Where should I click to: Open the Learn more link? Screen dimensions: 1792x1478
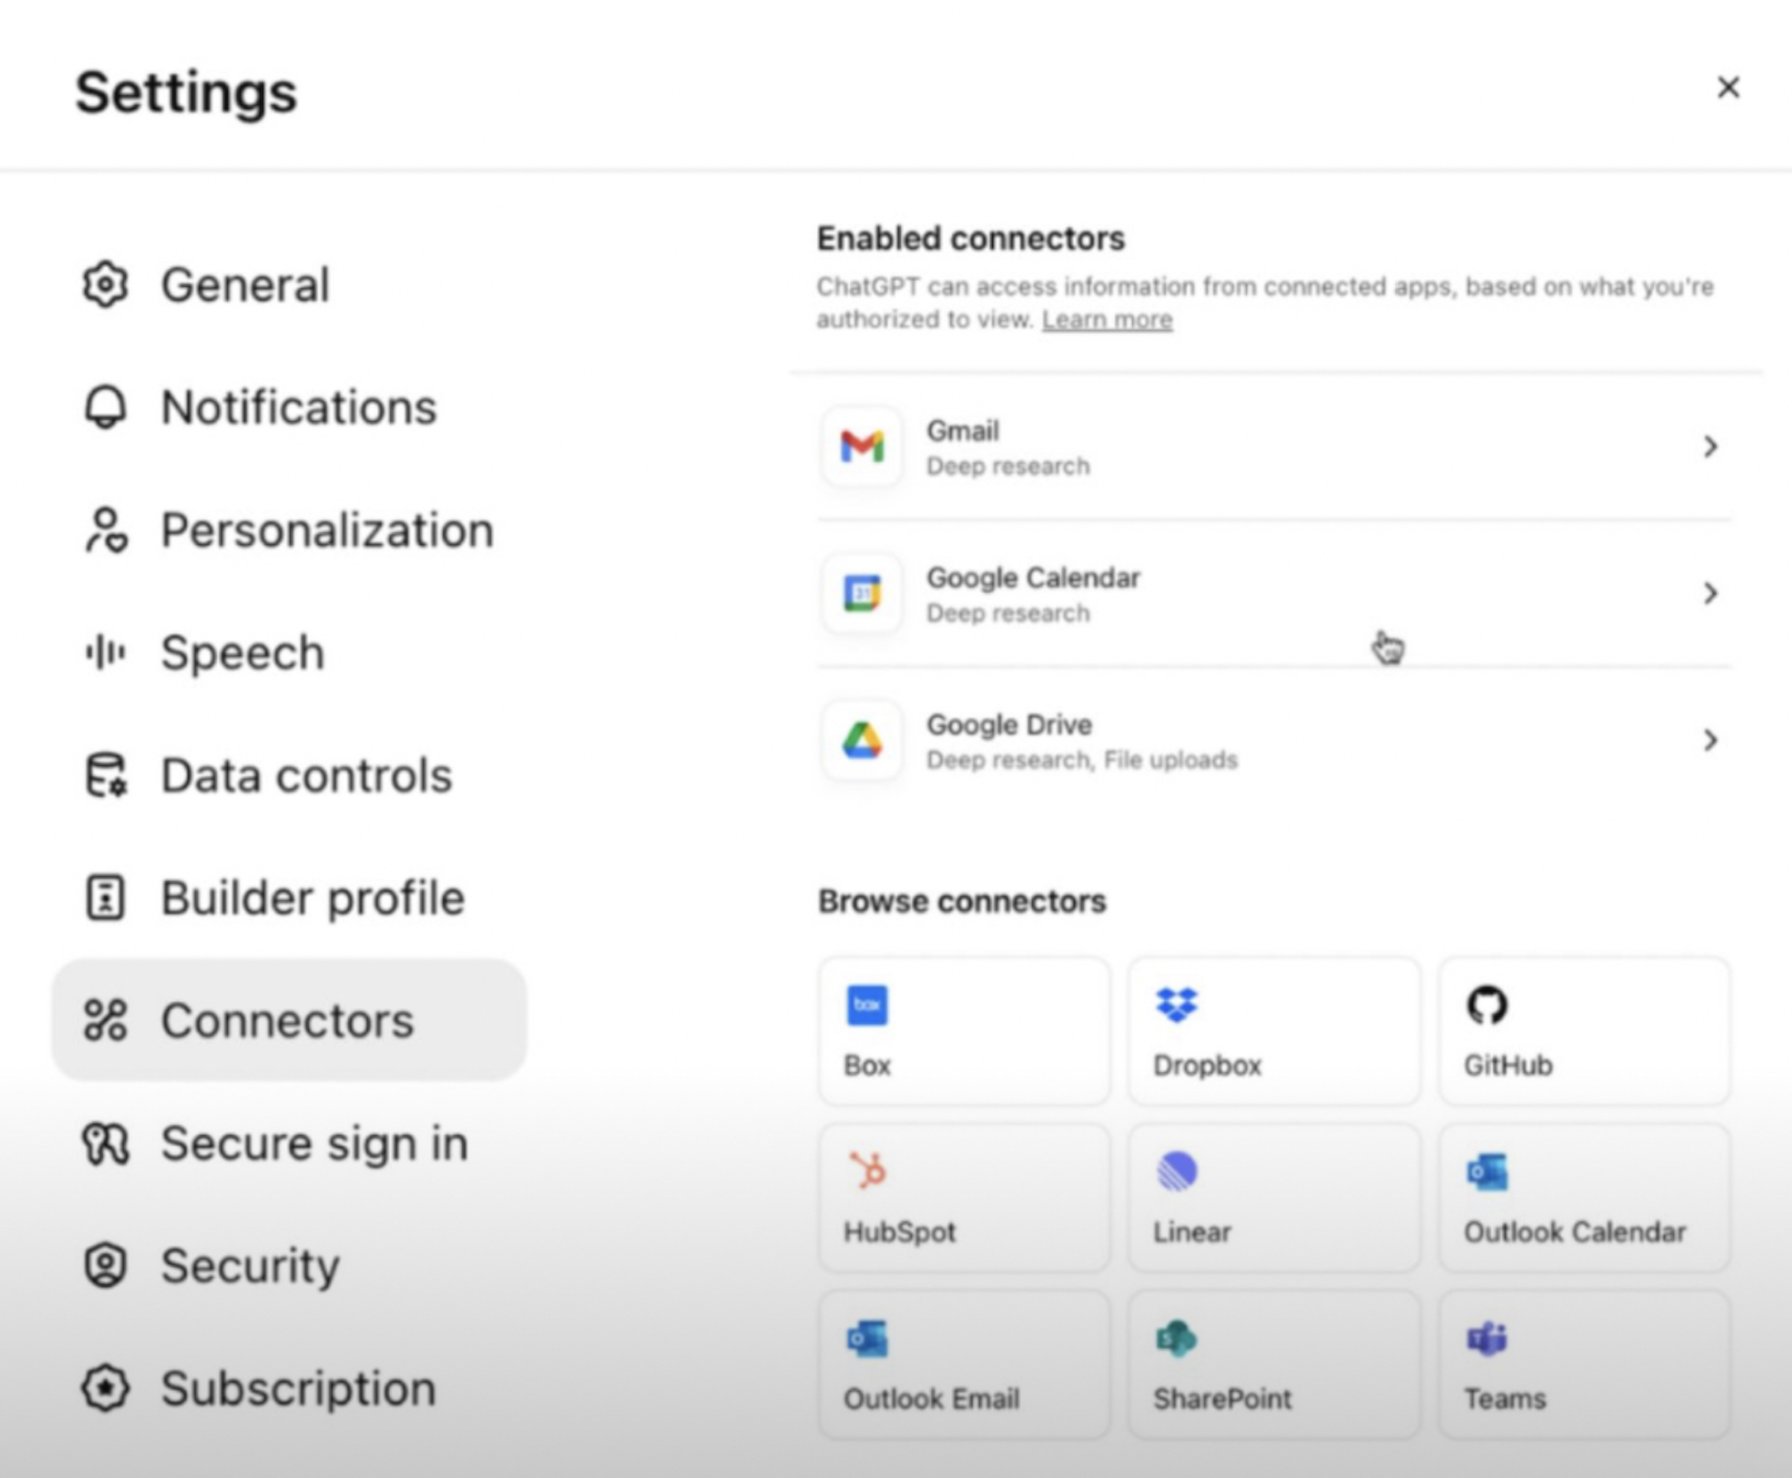(1107, 320)
